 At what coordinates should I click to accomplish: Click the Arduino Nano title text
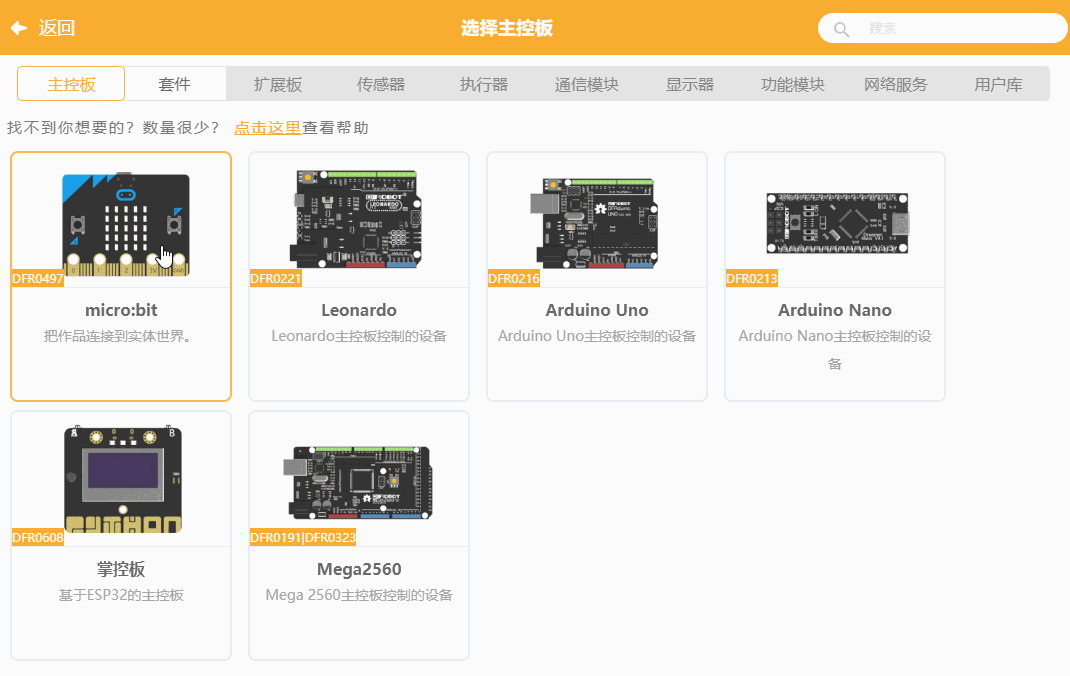coord(835,310)
